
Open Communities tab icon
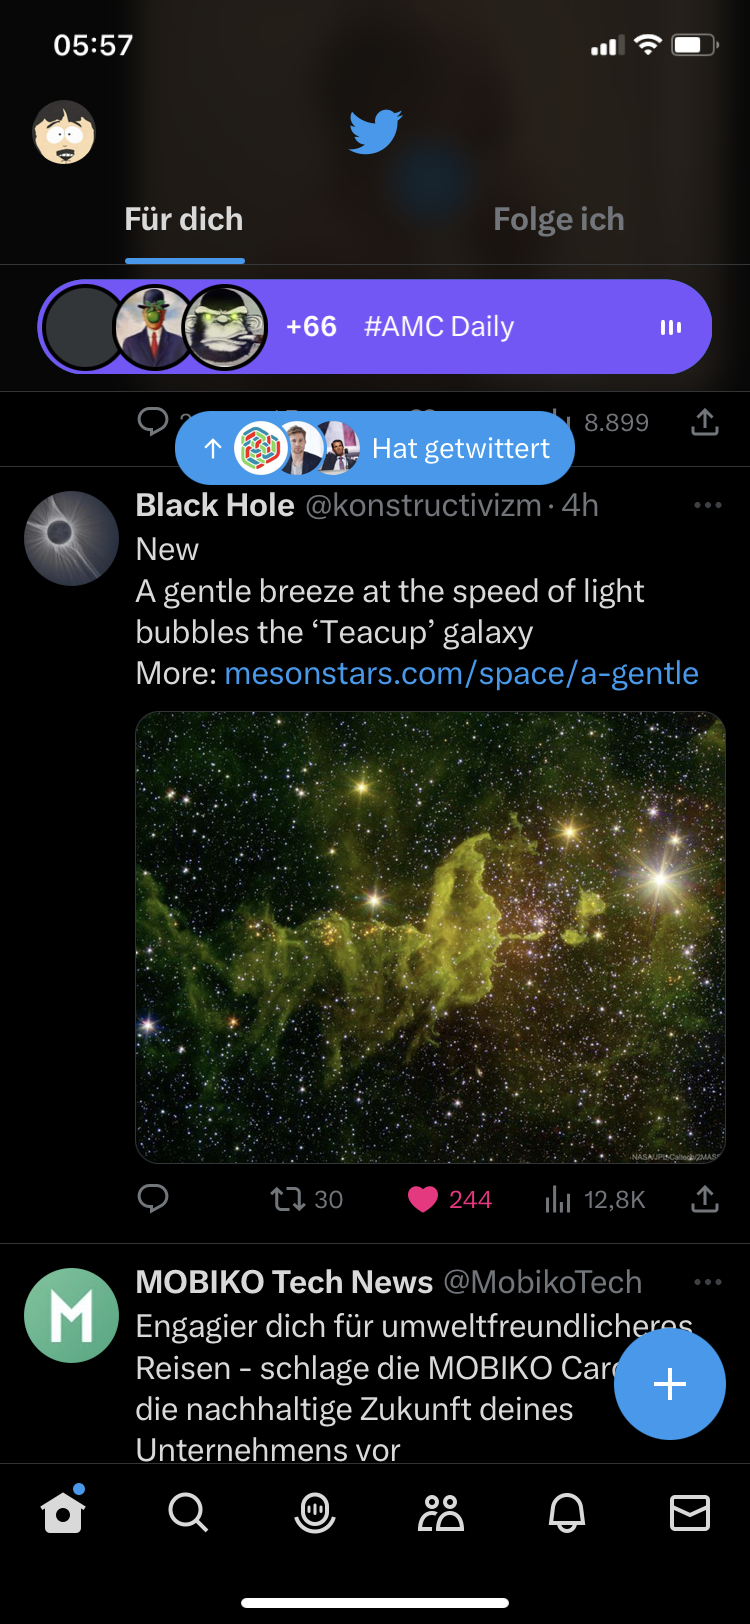pyautogui.click(x=440, y=1513)
